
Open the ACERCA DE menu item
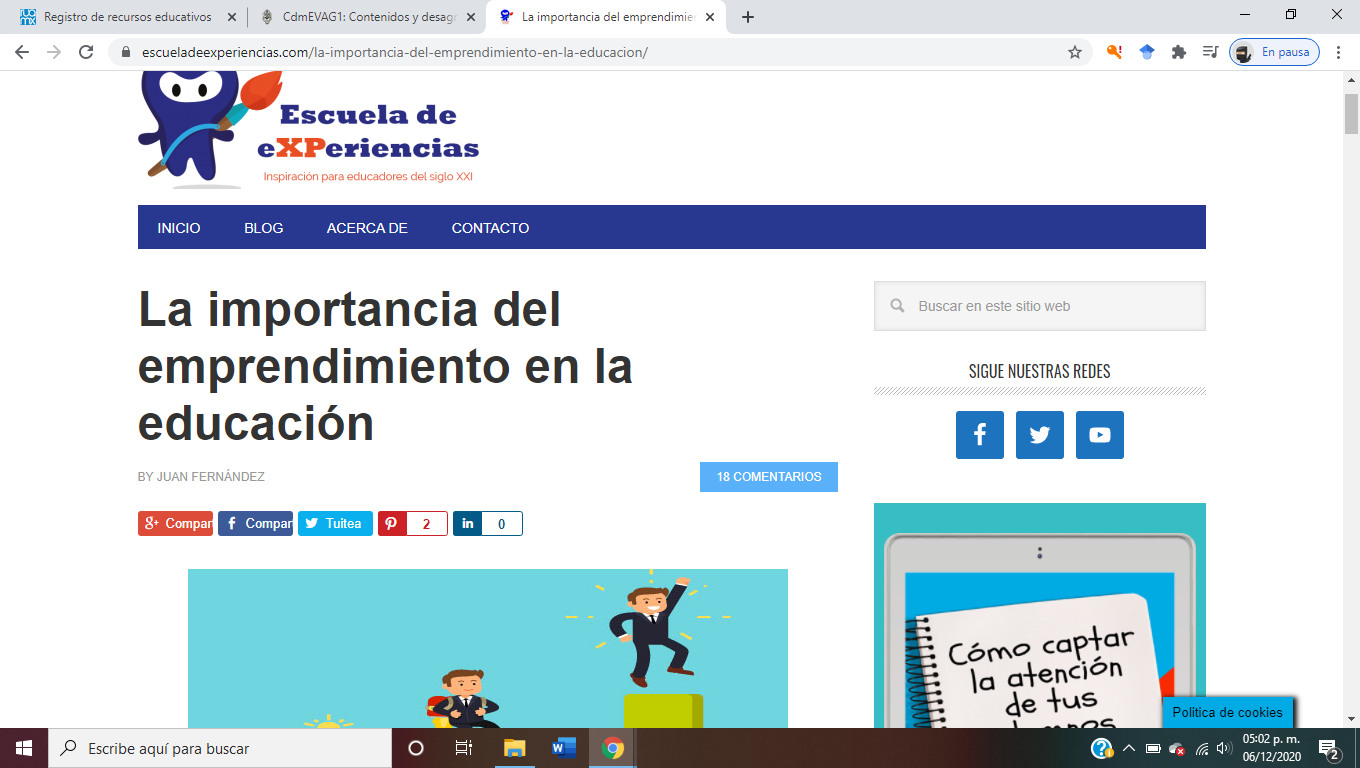coord(367,228)
